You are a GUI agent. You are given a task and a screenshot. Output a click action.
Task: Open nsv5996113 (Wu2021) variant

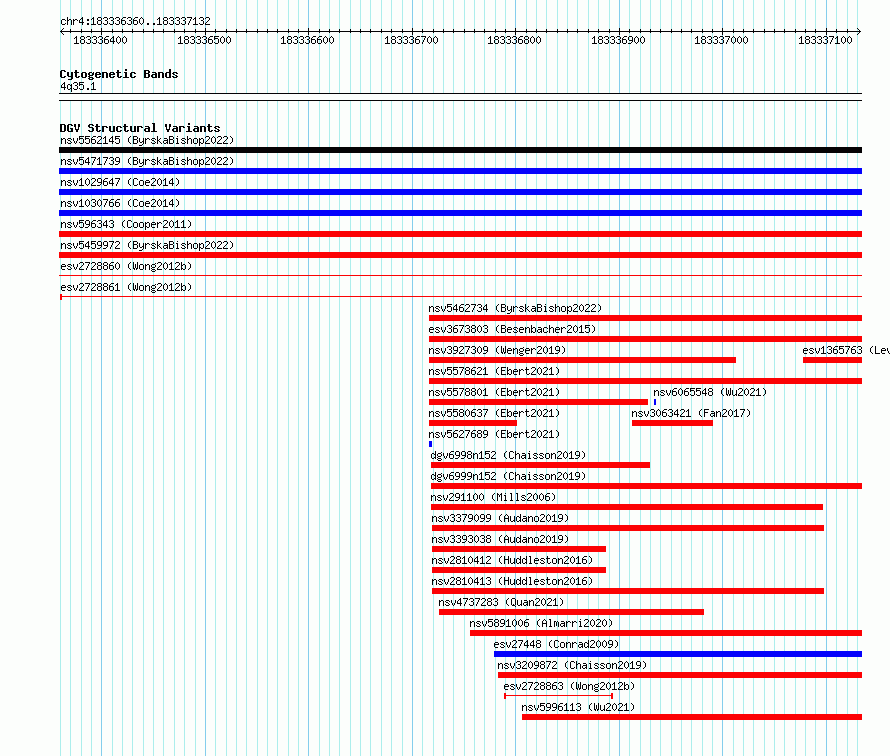pos(578,707)
